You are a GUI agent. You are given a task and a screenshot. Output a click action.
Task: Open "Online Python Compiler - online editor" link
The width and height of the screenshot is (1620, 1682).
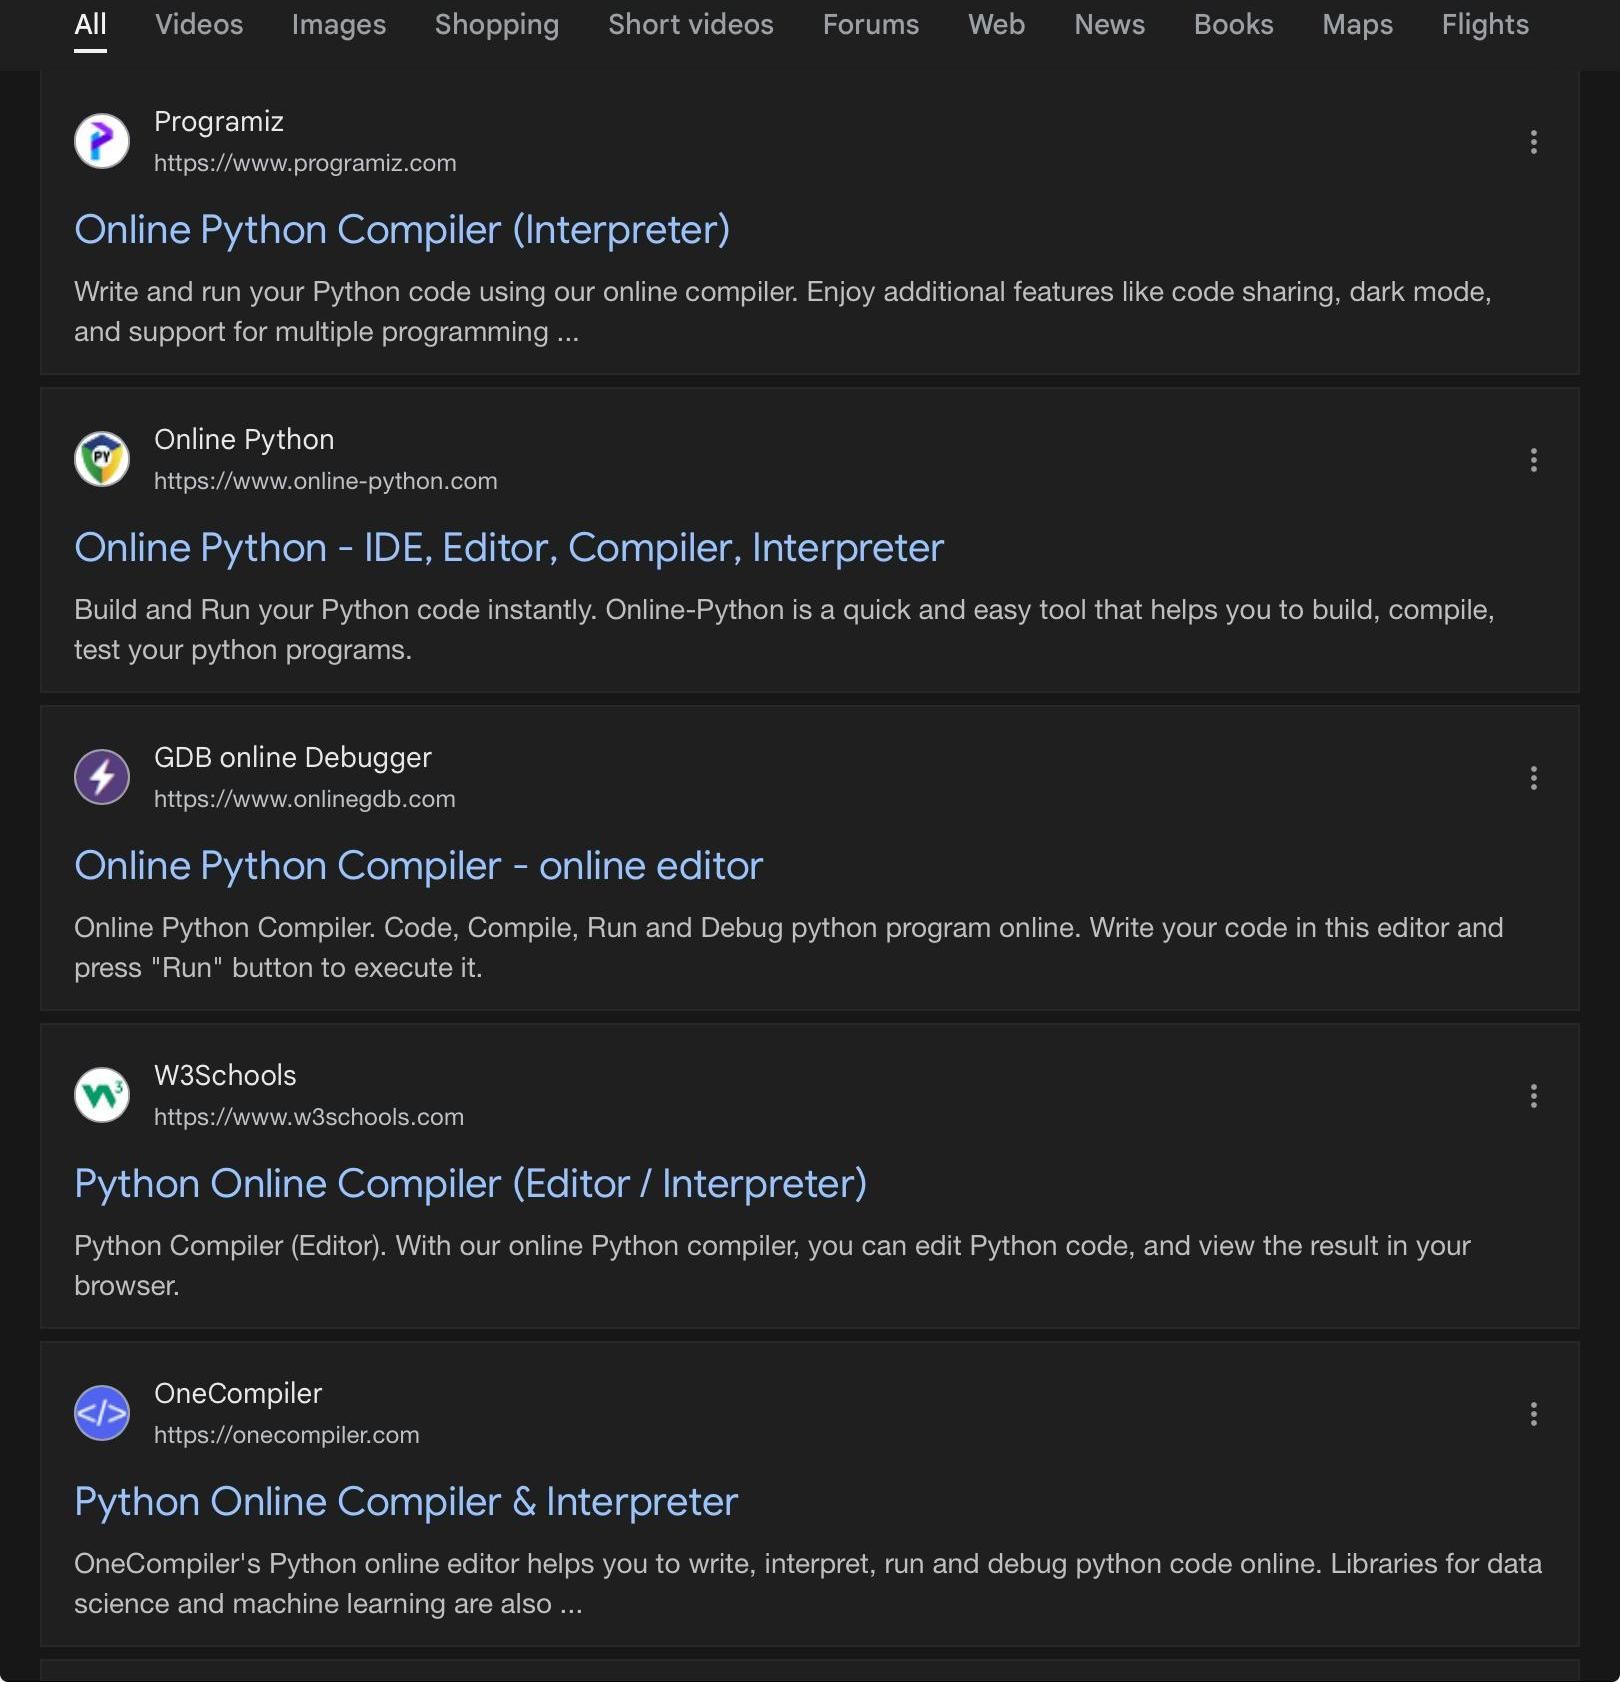(x=418, y=866)
